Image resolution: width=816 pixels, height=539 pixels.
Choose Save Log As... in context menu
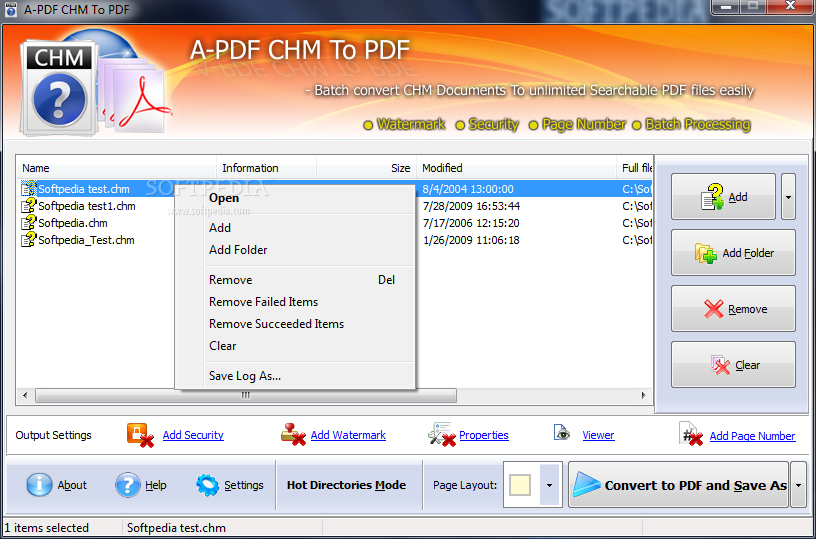coord(295,376)
